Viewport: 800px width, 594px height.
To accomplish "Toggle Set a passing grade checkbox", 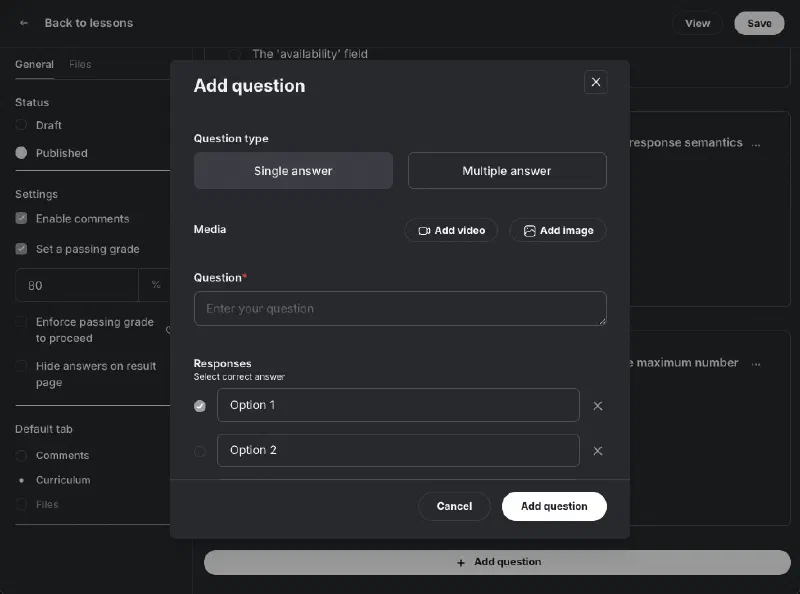I will (x=21, y=249).
